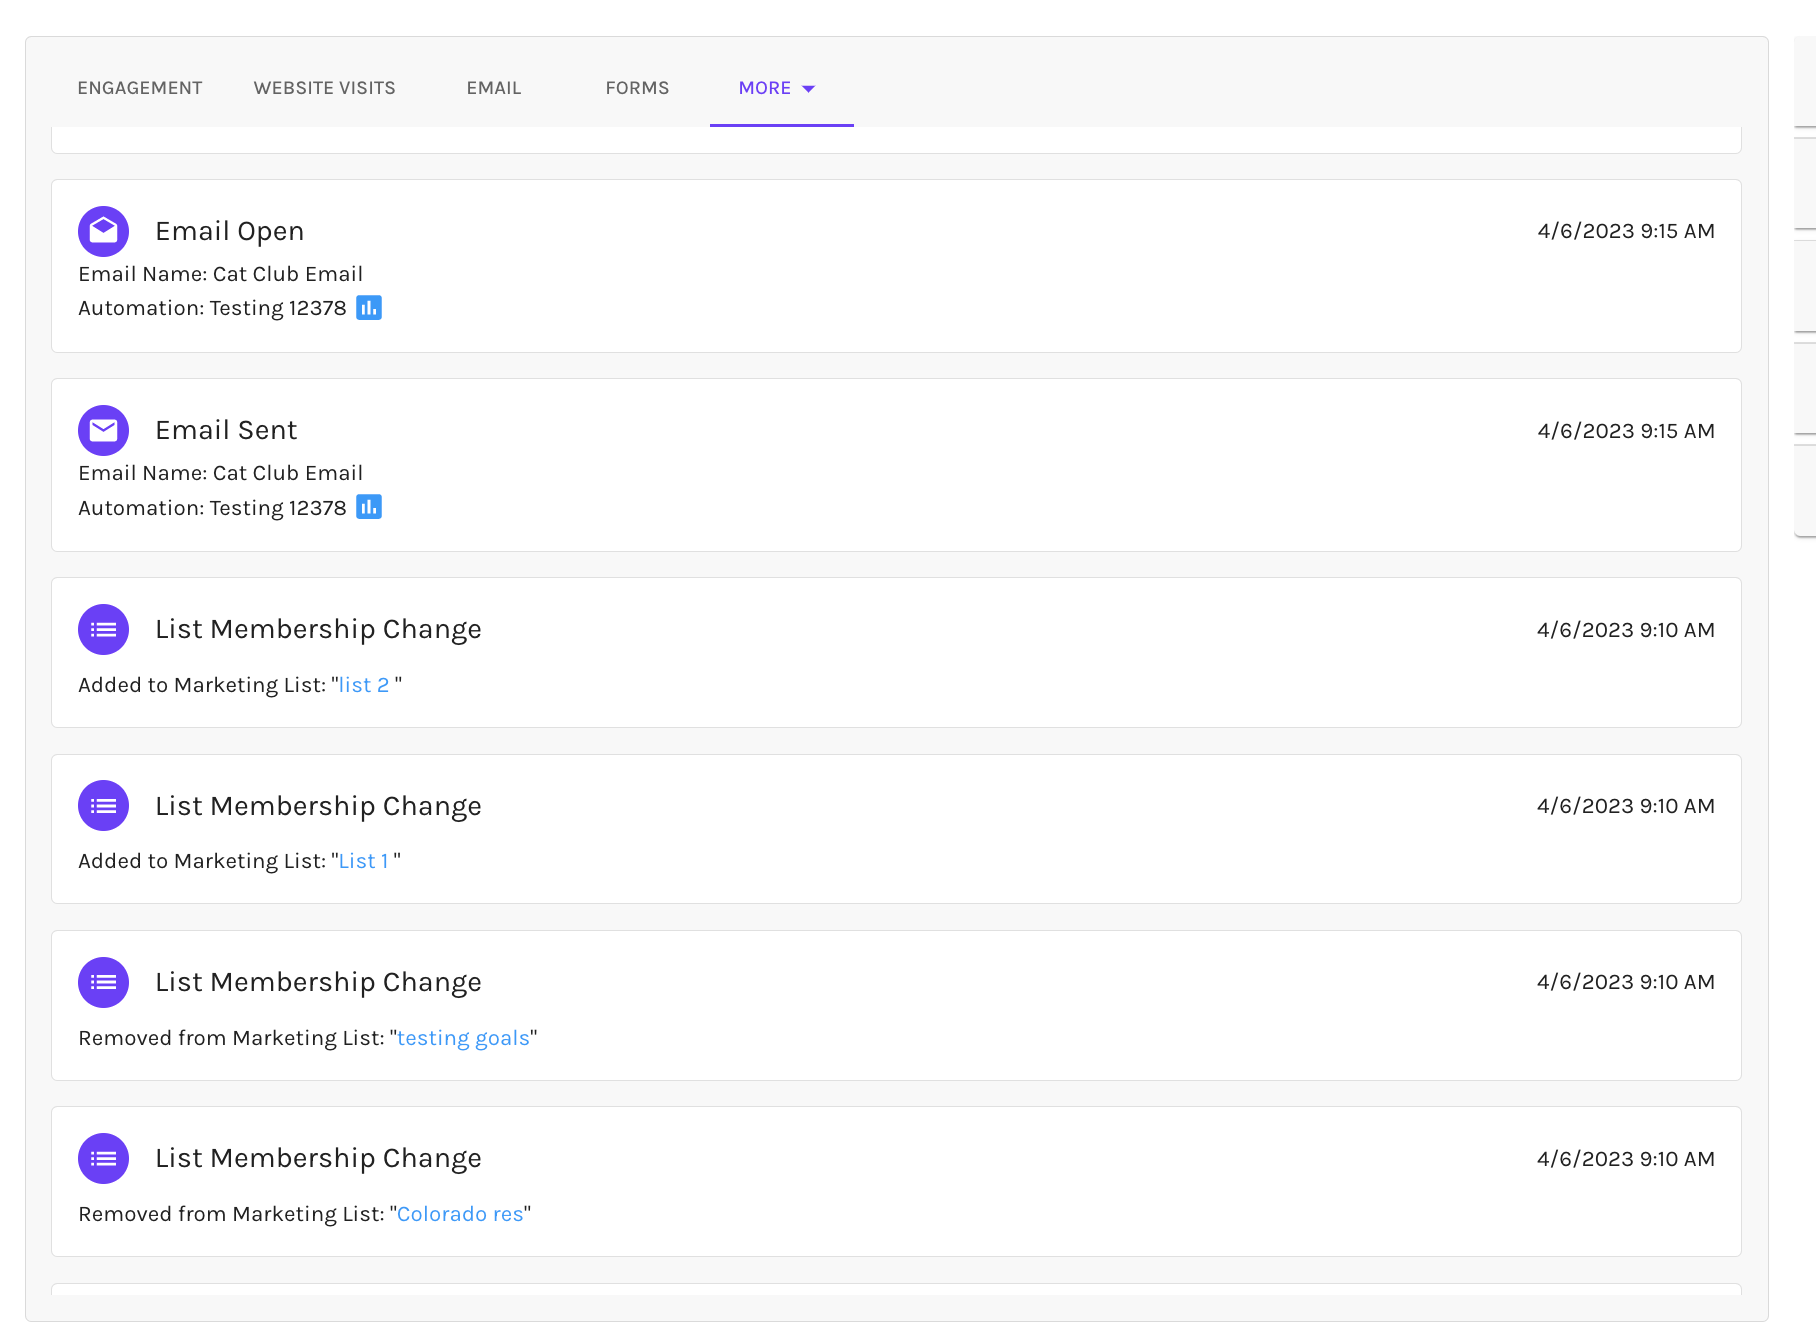The height and width of the screenshot is (1344, 1816).
Task: Expand the MORE tab dropdown arrow
Action: [x=809, y=89]
